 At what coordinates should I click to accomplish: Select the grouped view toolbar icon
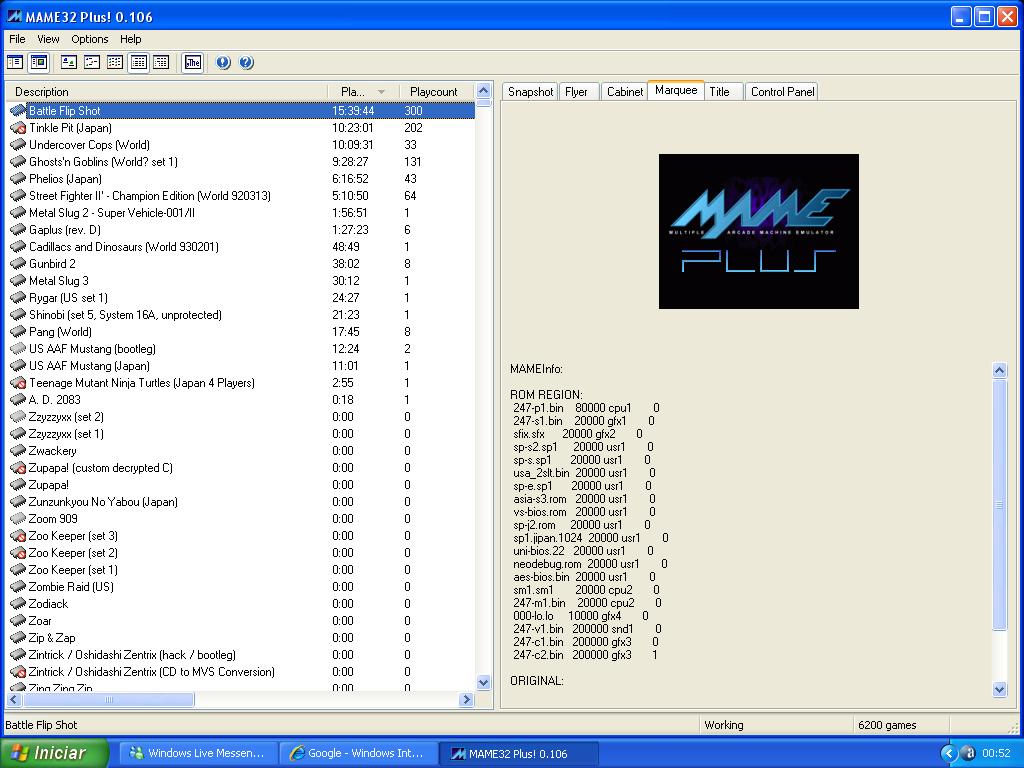pyautogui.click(x=161, y=63)
